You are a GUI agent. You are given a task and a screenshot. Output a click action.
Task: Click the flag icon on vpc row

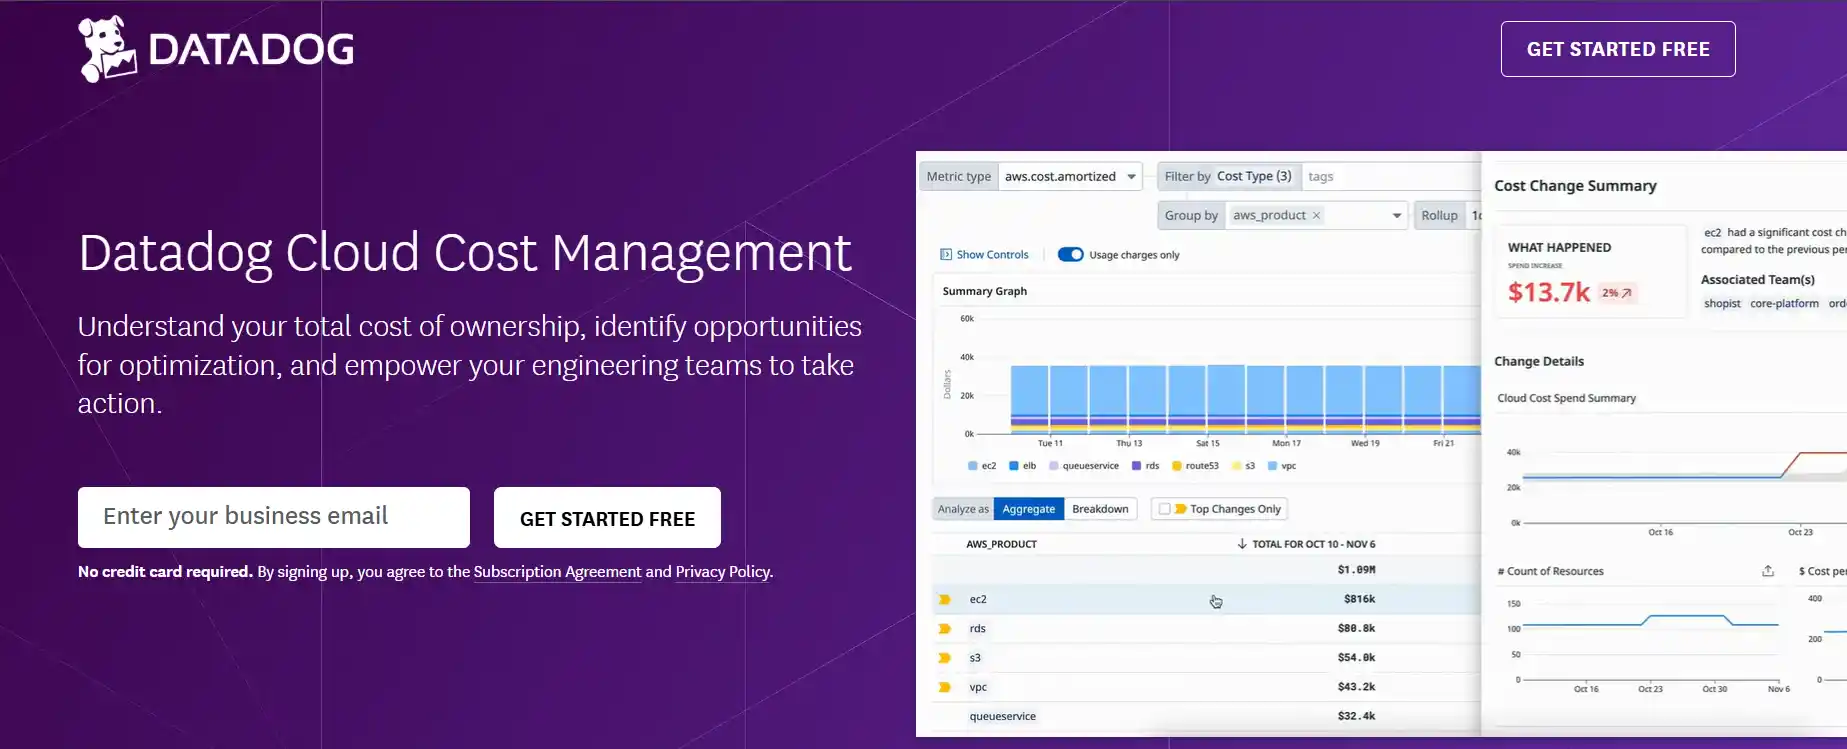coord(944,687)
